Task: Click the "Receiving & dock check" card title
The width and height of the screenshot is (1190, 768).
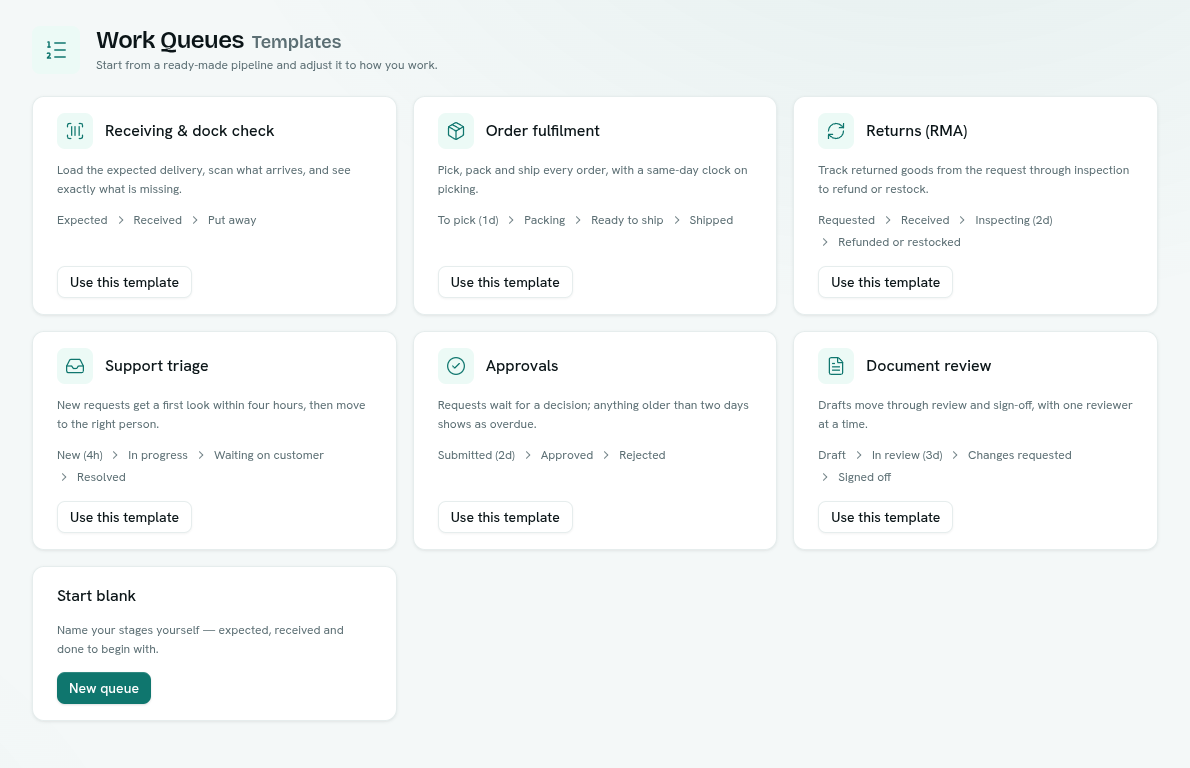Action: [190, 131]
